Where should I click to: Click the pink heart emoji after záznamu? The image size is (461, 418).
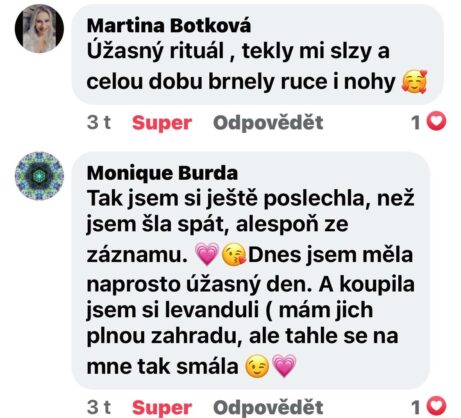click(x=207, y=254)
